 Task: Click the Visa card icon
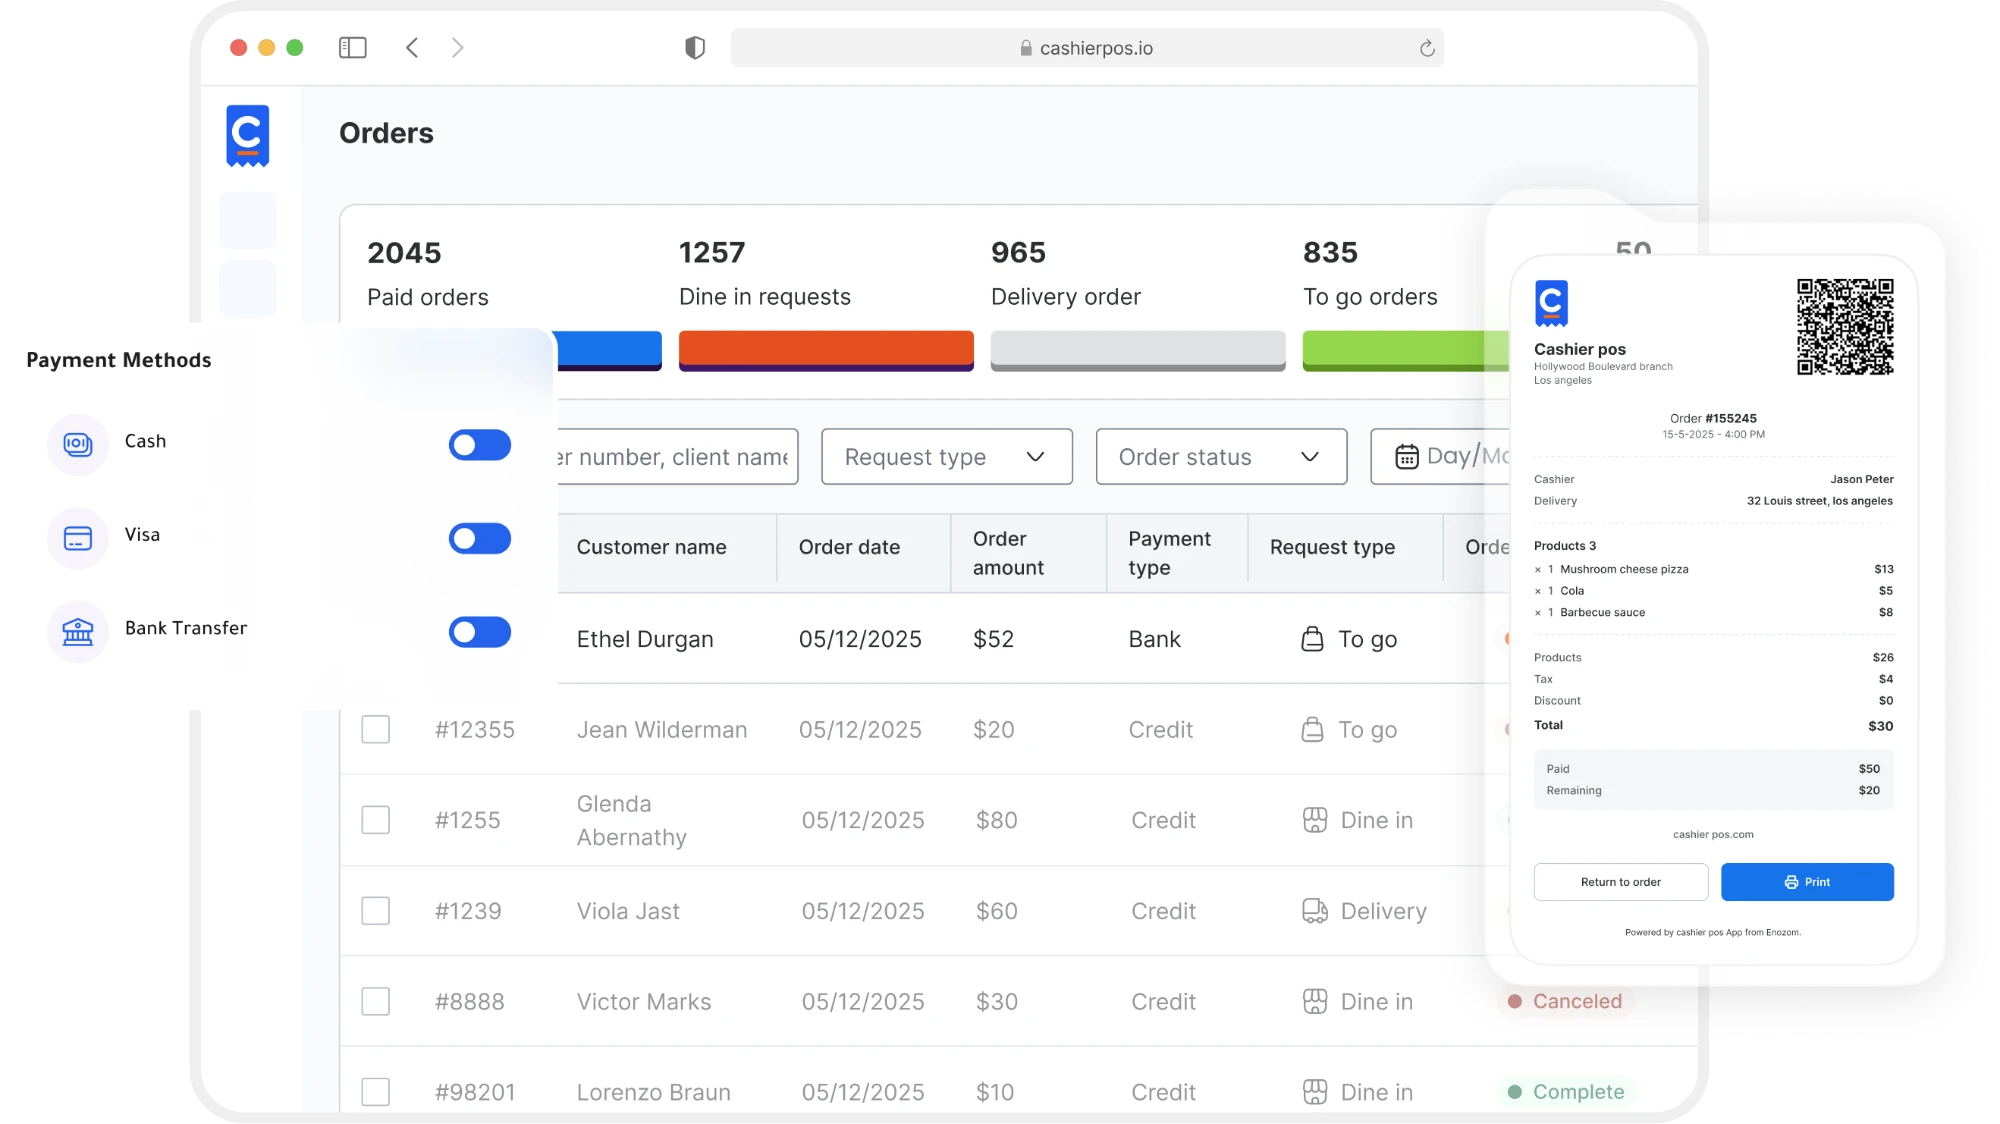point(78,538)
